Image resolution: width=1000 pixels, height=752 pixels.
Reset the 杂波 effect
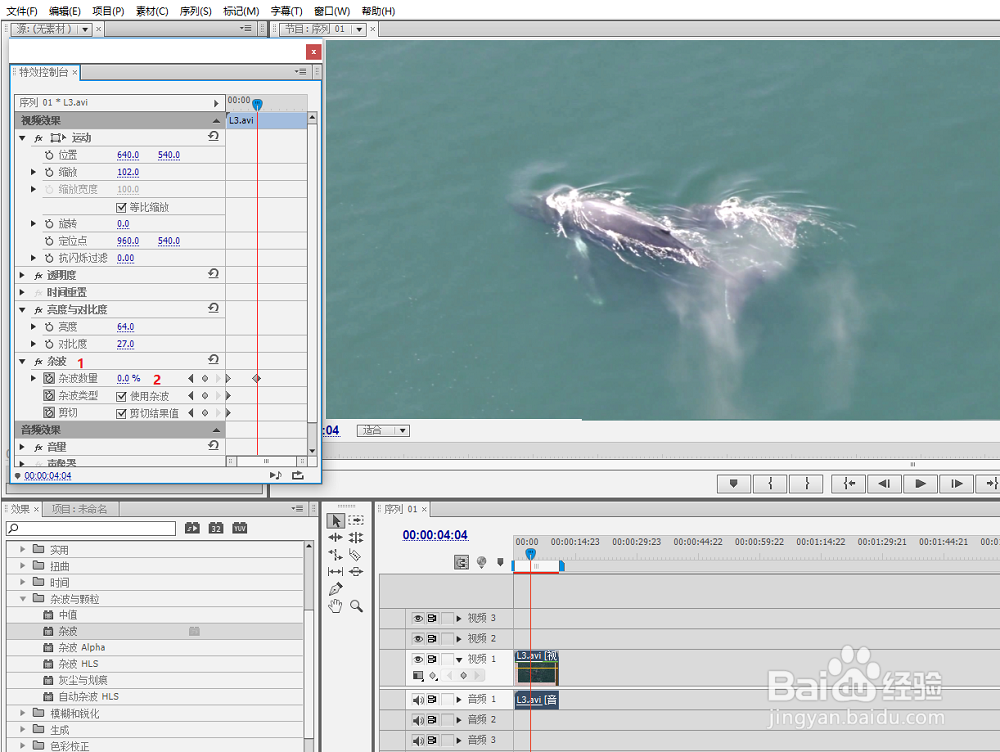[214, 360]
